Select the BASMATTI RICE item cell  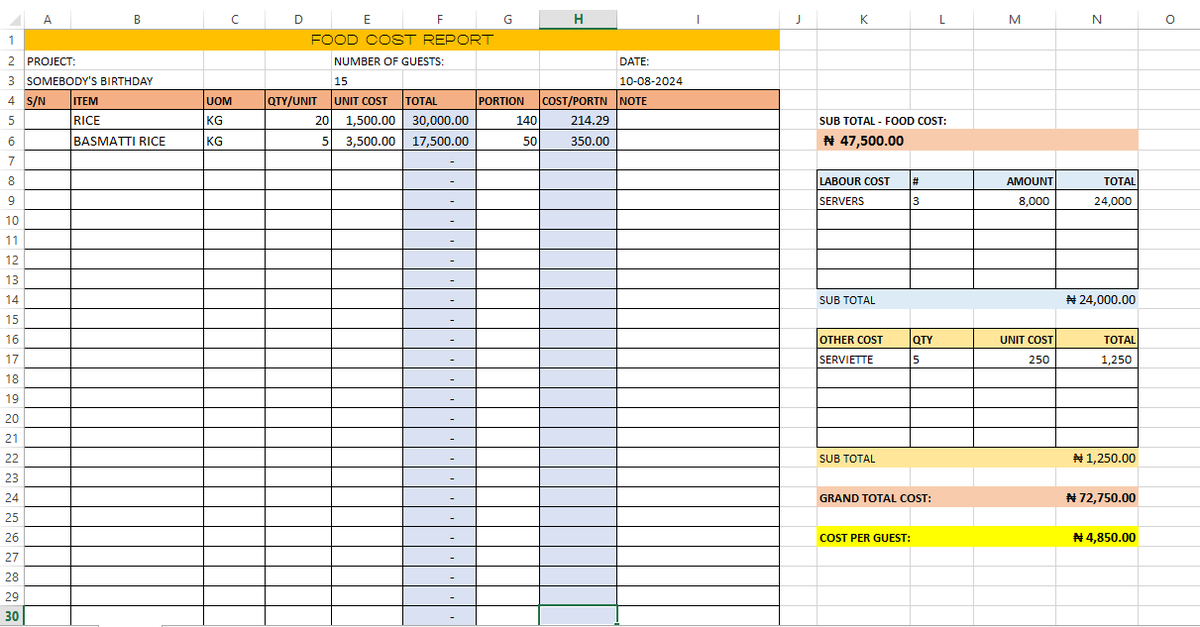pos(136,140)
